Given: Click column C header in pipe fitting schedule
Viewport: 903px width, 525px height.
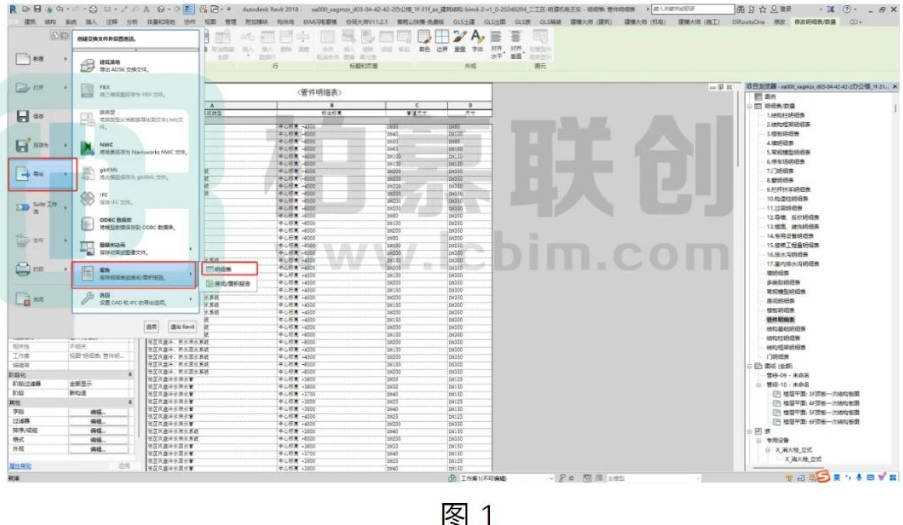Looking at the screenshot, I should [x=416, y=105].
